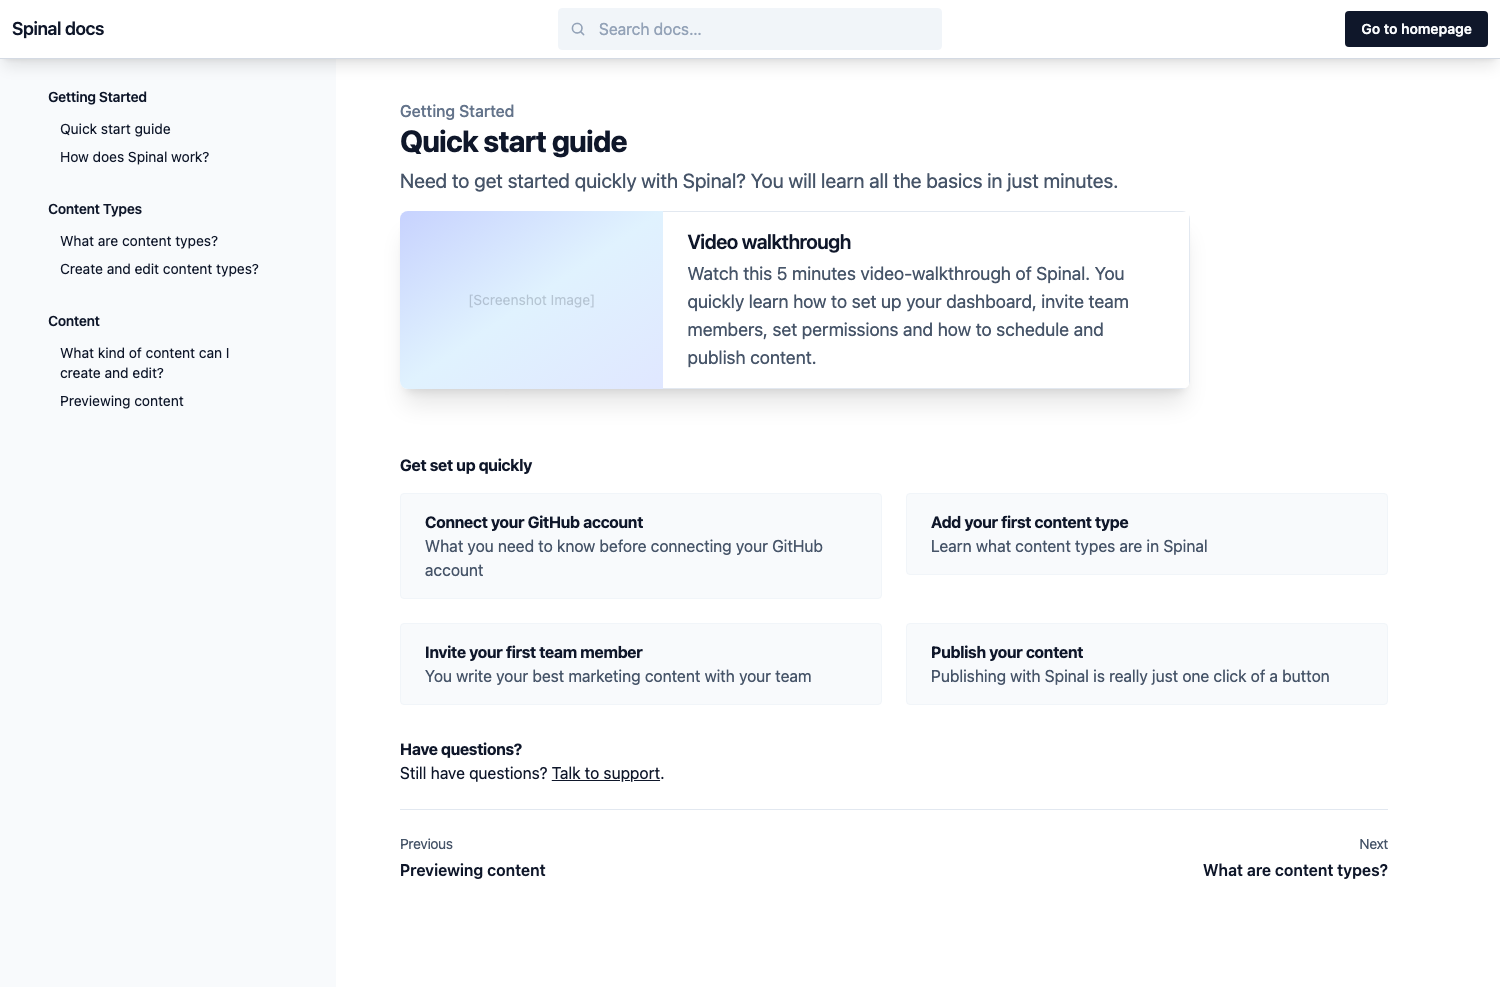Open the Add your first content type card
Screen dimensions: 1500x1000
(x=1146, y=534)
